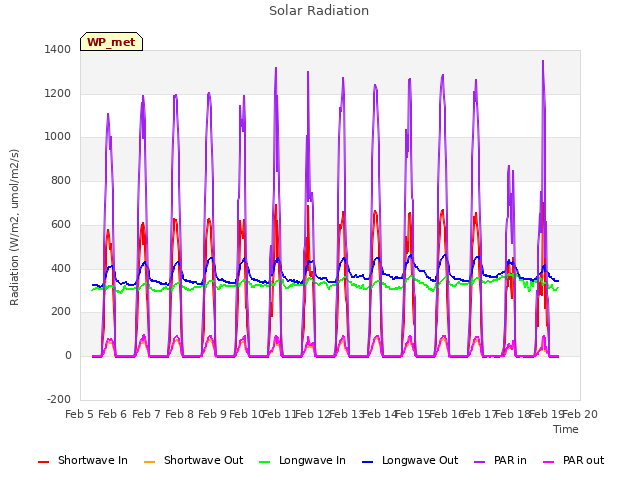
Task: Toggle the PAR in legend entry
Action: (x=500, y=460)
